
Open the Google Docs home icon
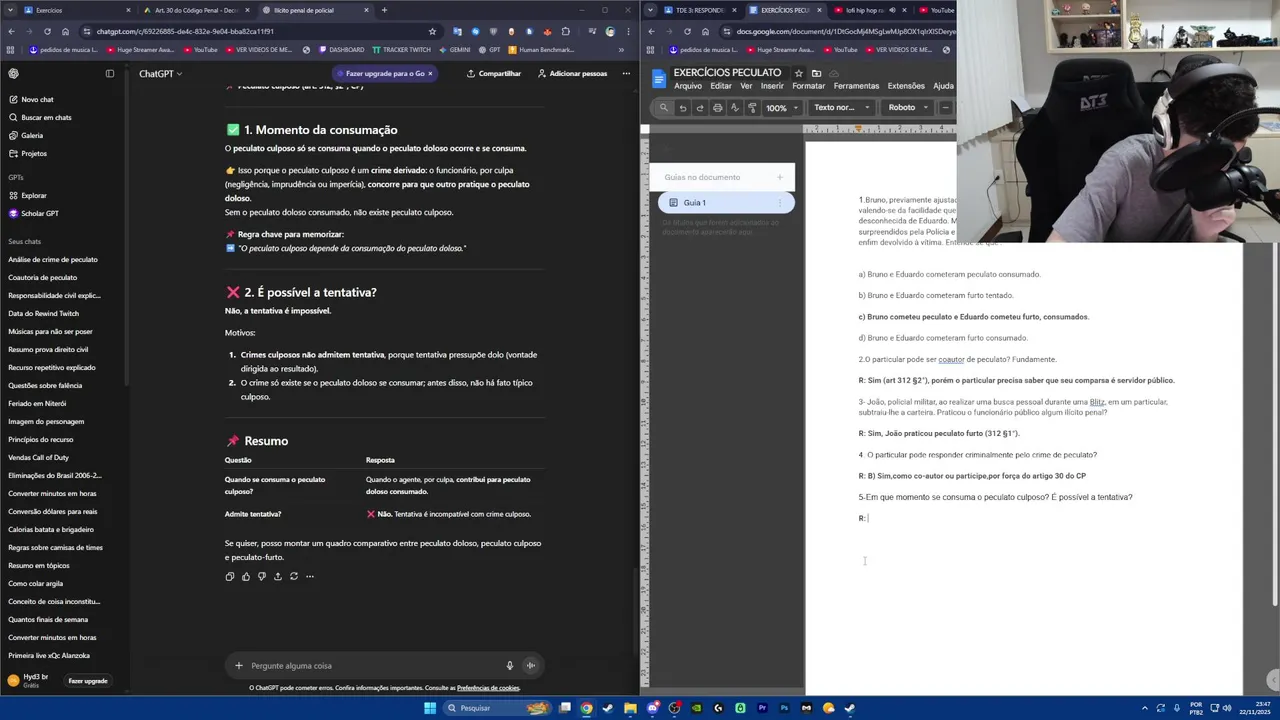[659, 79]
